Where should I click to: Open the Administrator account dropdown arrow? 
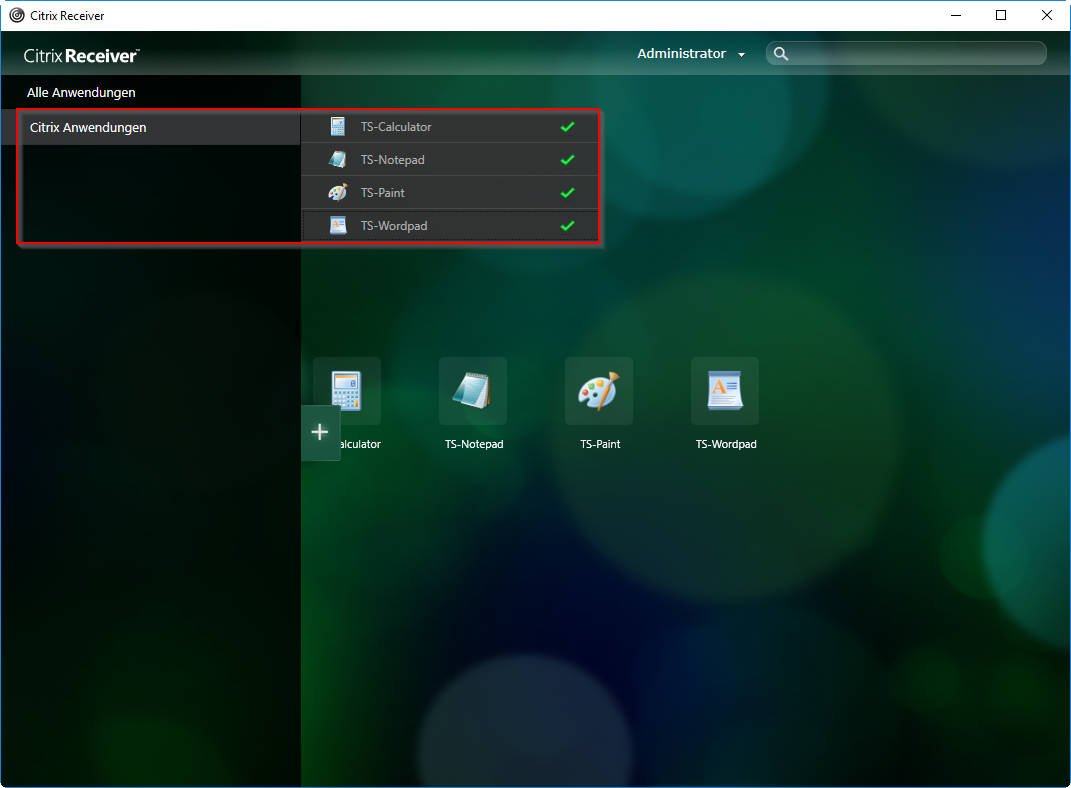pos(741,55)
